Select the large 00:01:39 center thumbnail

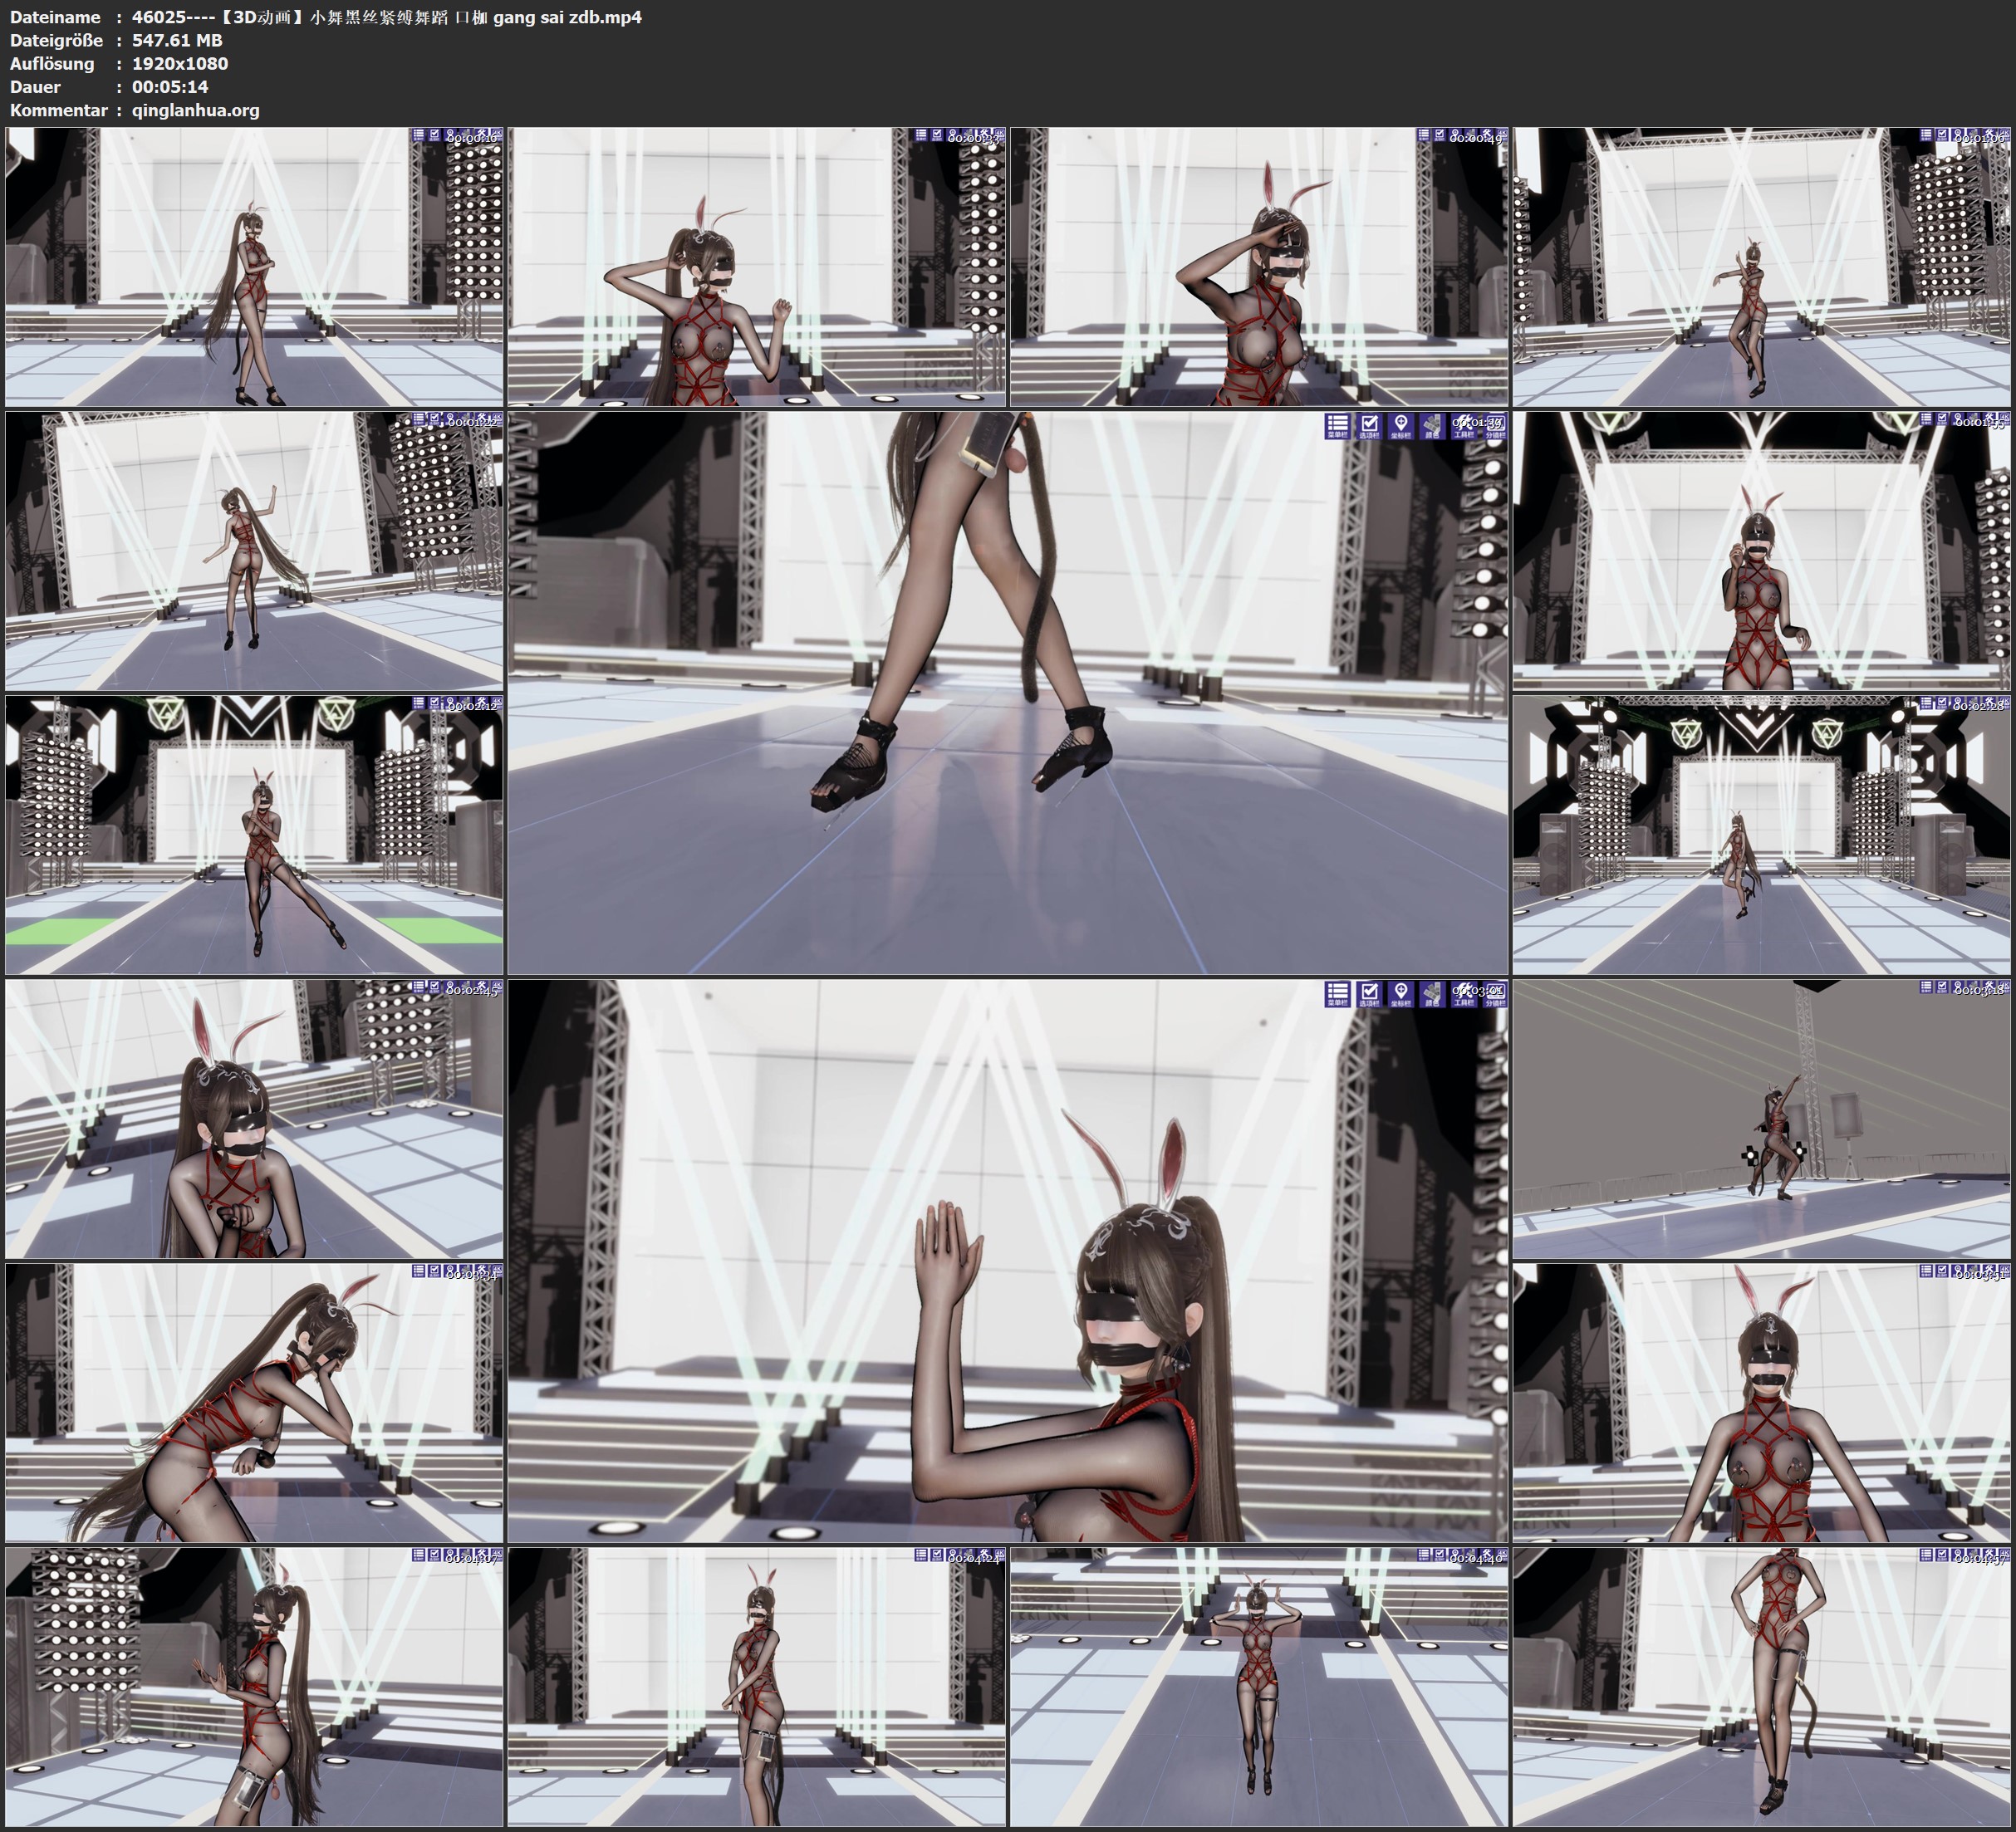coord(1007,692)
